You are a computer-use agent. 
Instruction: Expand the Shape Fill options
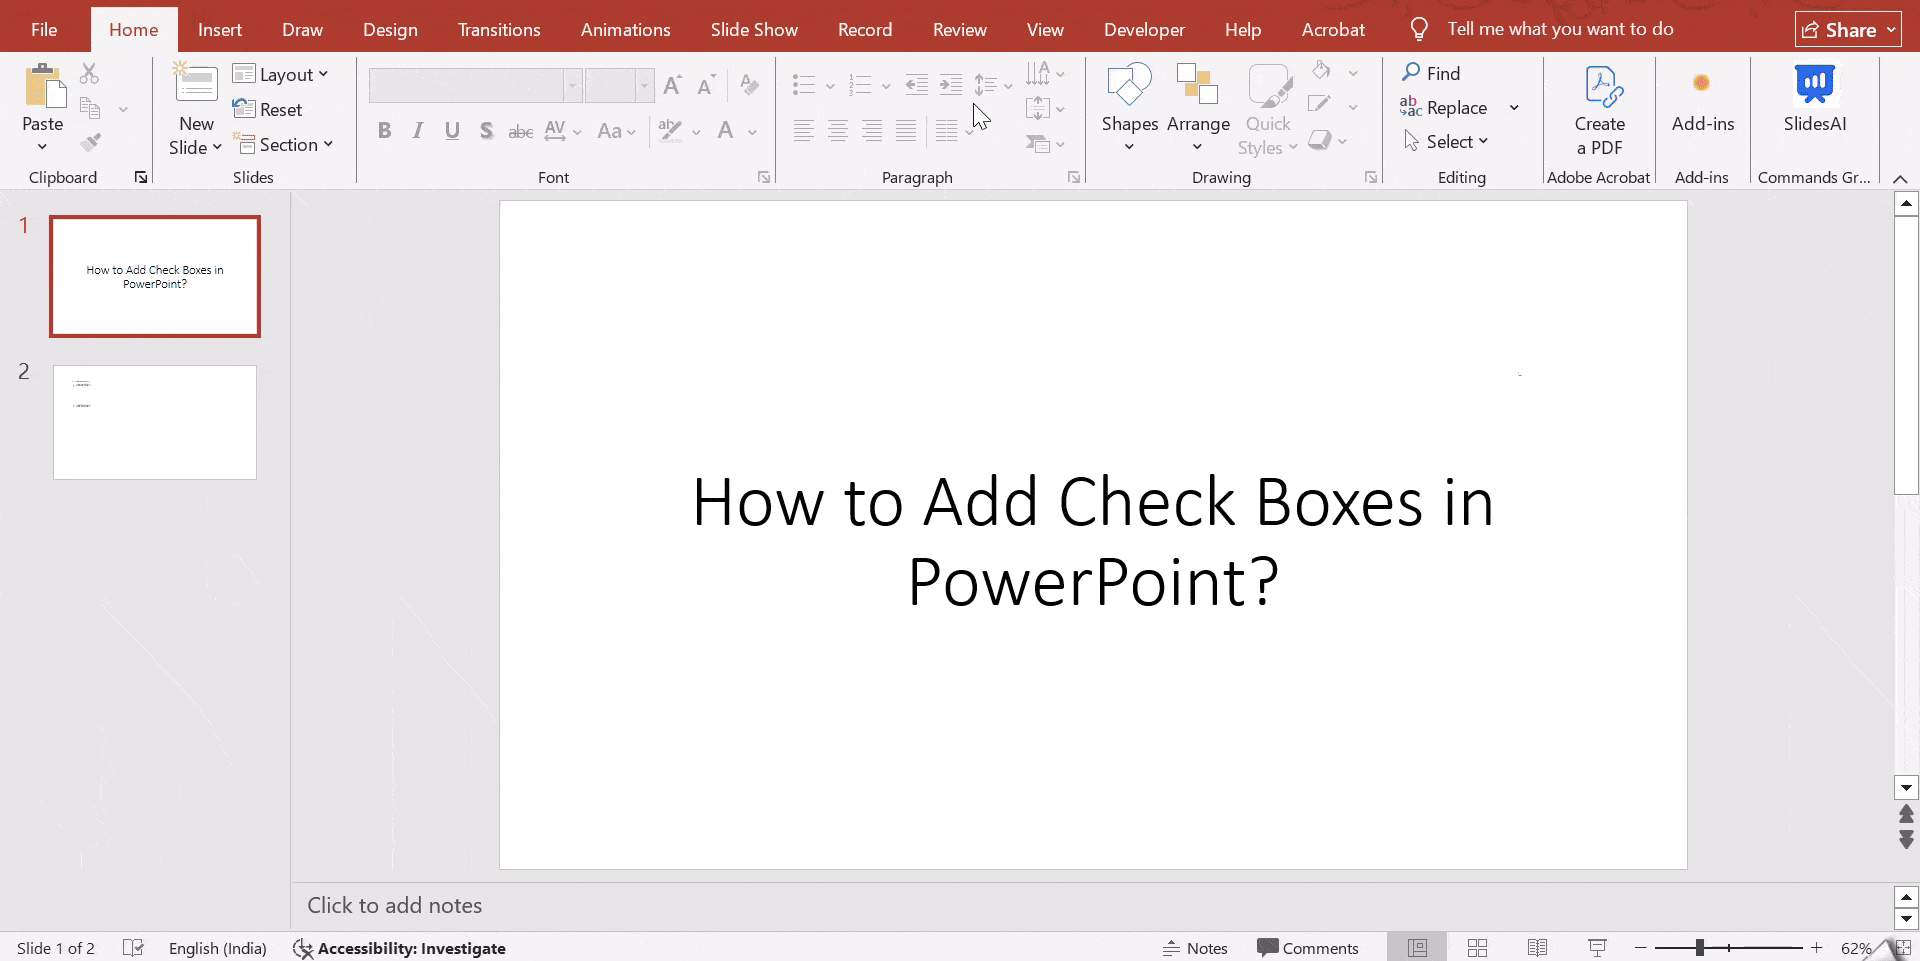pos(1355,72)
